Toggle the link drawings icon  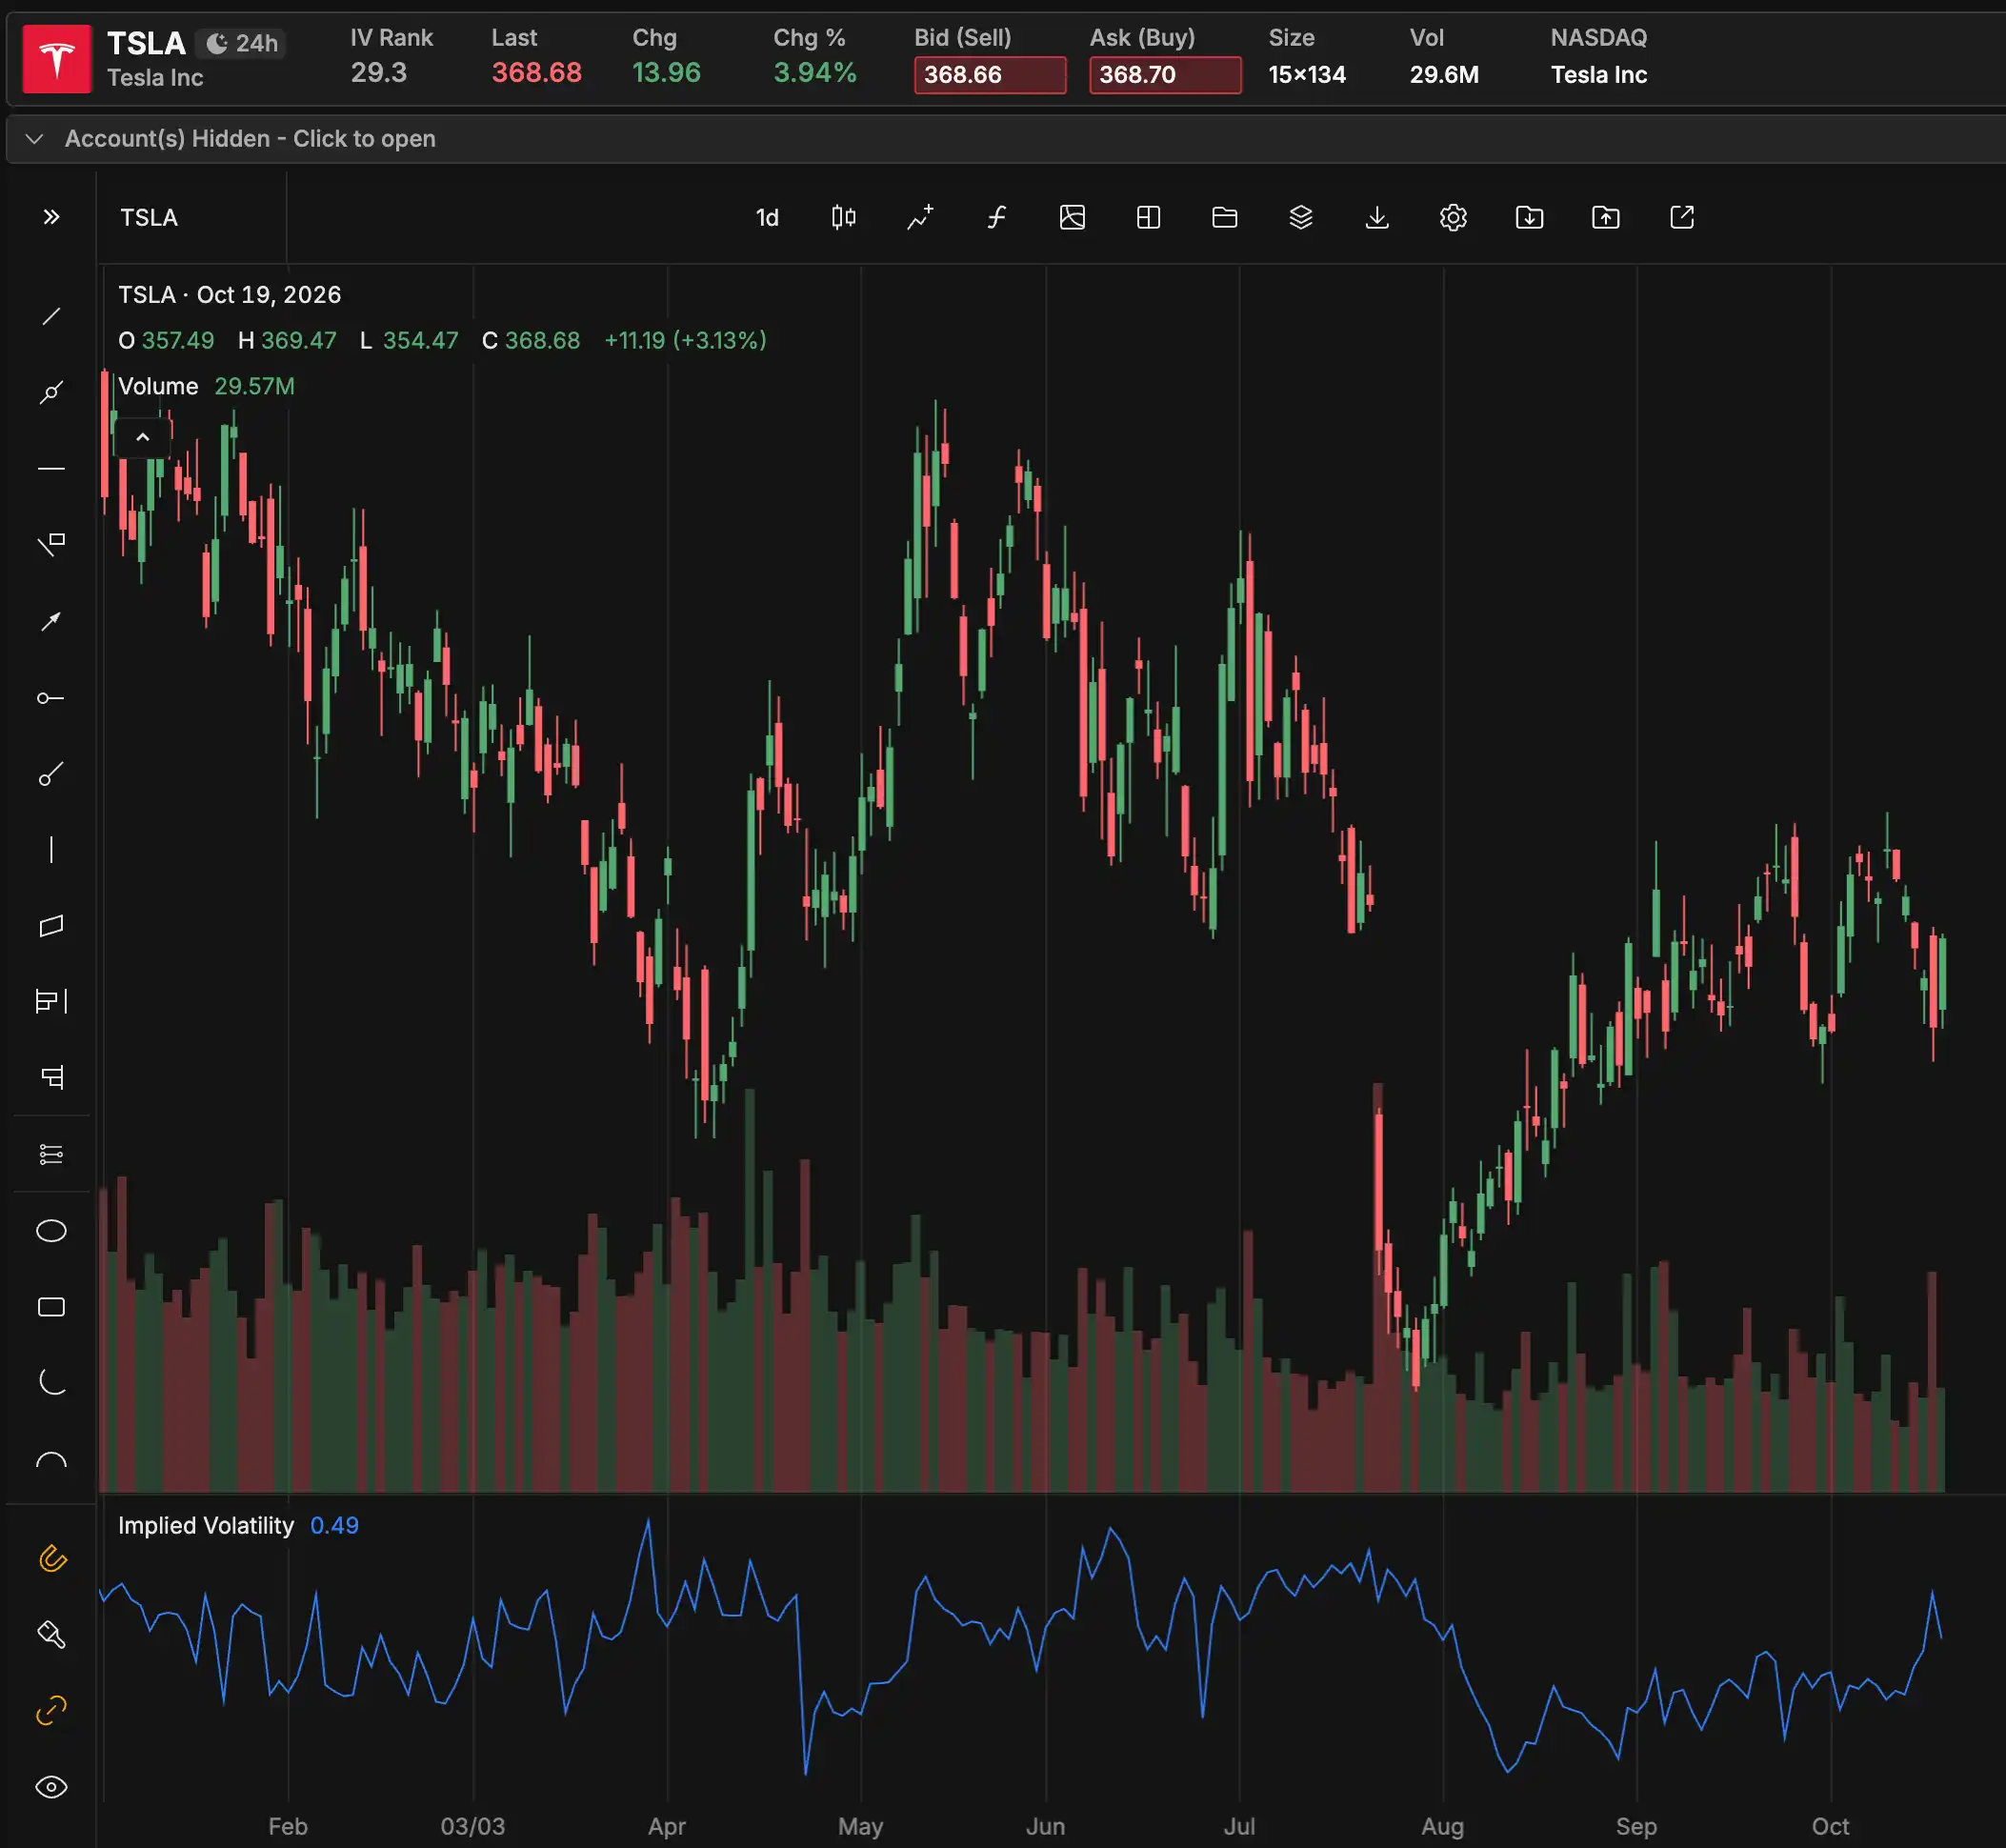51,1711
